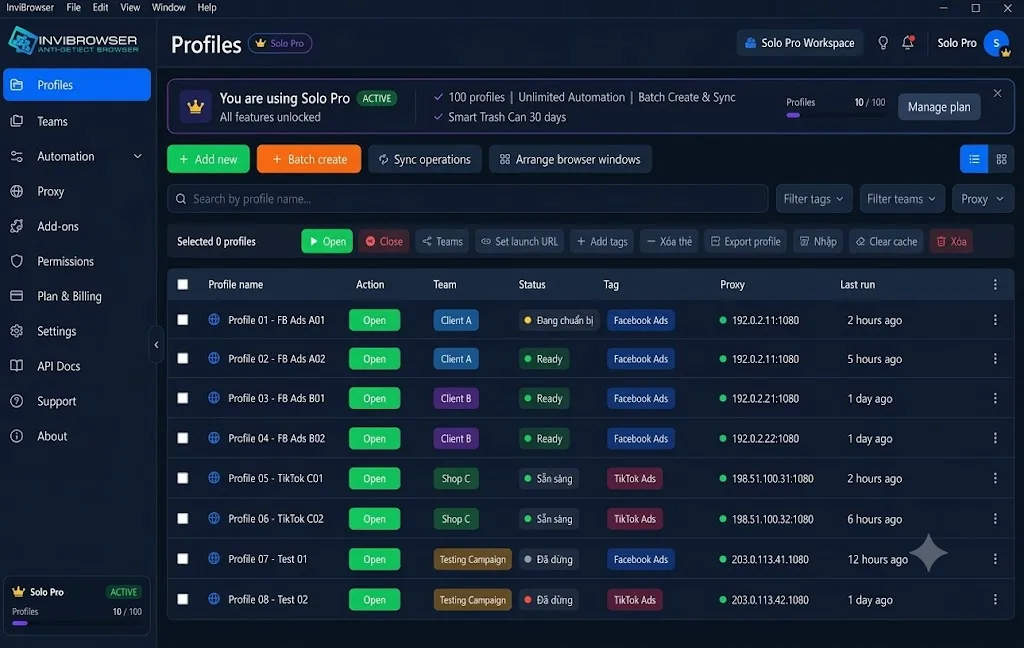This screenshot has height=648, width=1024.
Task: Open the Filter tags dropdown
Action: (814, 199)
